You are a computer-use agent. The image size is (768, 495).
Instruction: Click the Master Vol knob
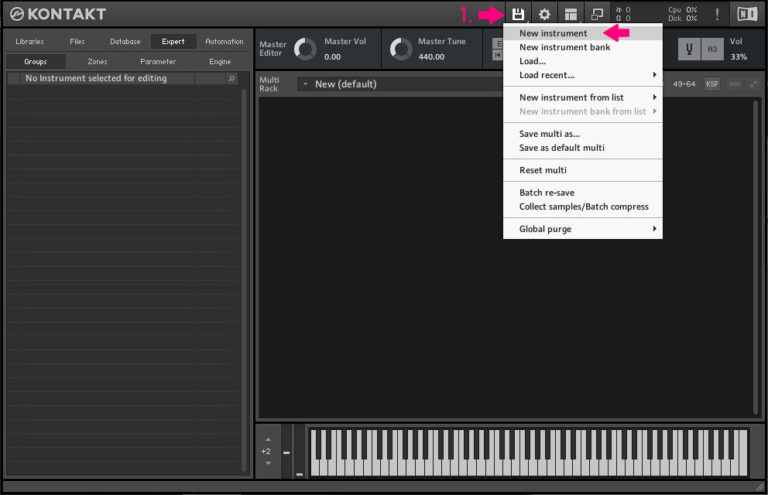(306, 50)
